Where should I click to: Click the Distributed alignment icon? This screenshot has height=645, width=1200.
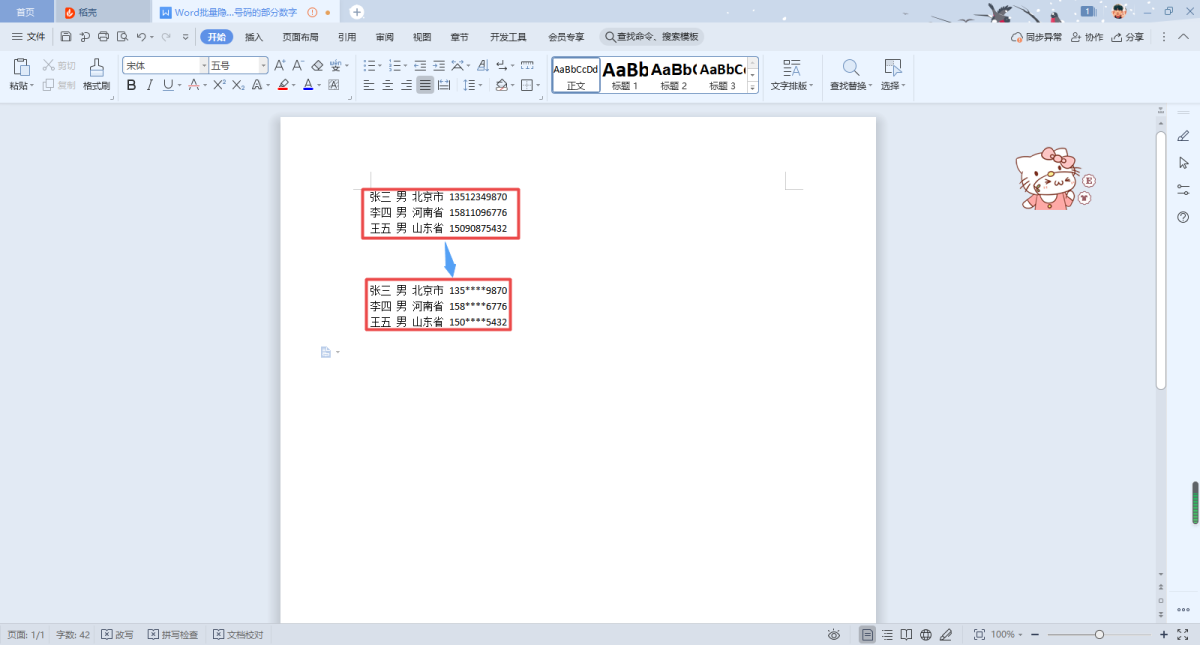(x=444, y=85)
